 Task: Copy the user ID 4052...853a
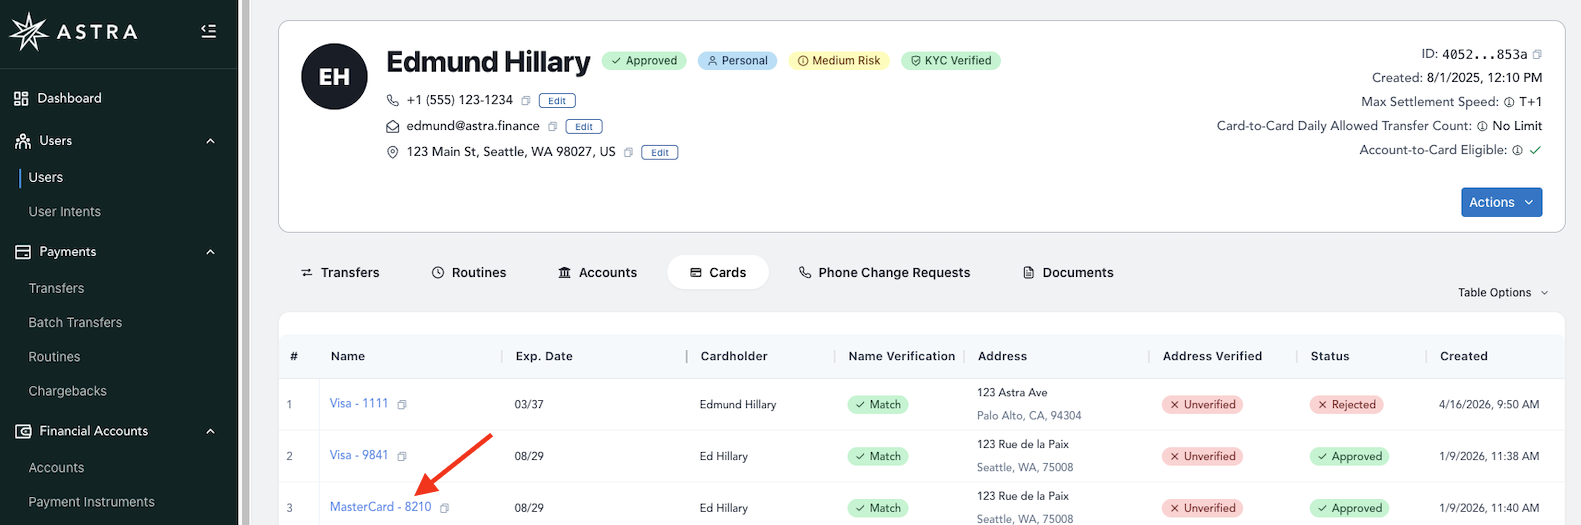click(1537, 54)
